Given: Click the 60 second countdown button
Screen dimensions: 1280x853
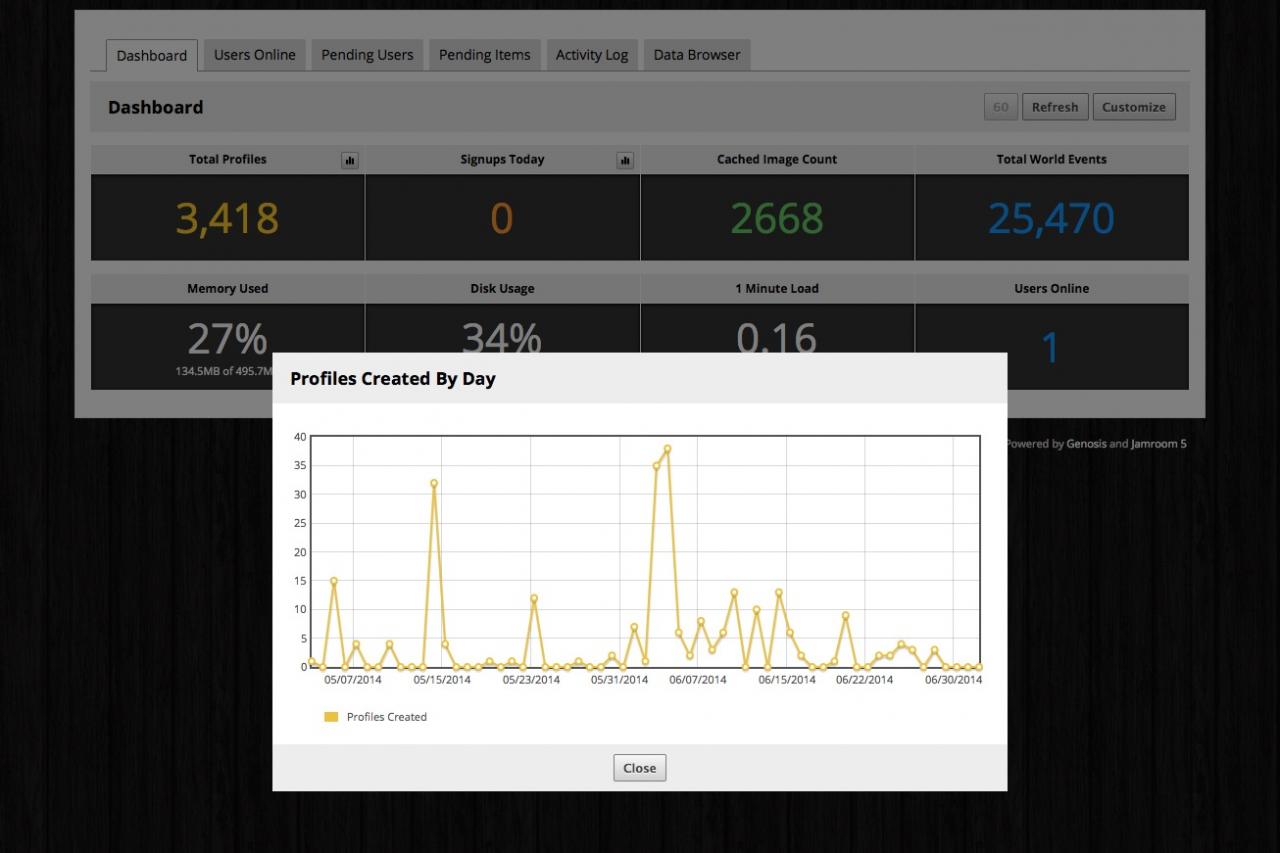Looking at the screenshot, I should tap(1000, 107).
